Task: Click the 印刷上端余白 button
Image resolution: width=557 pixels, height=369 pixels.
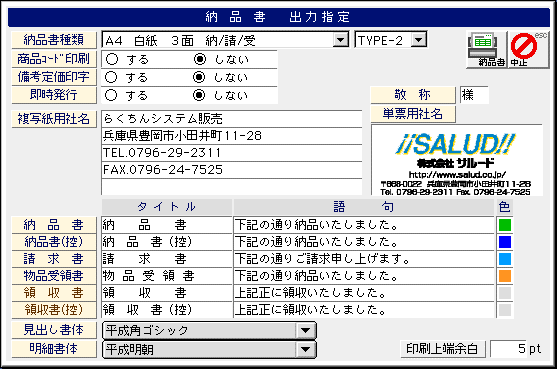Action: click(443, 349)
